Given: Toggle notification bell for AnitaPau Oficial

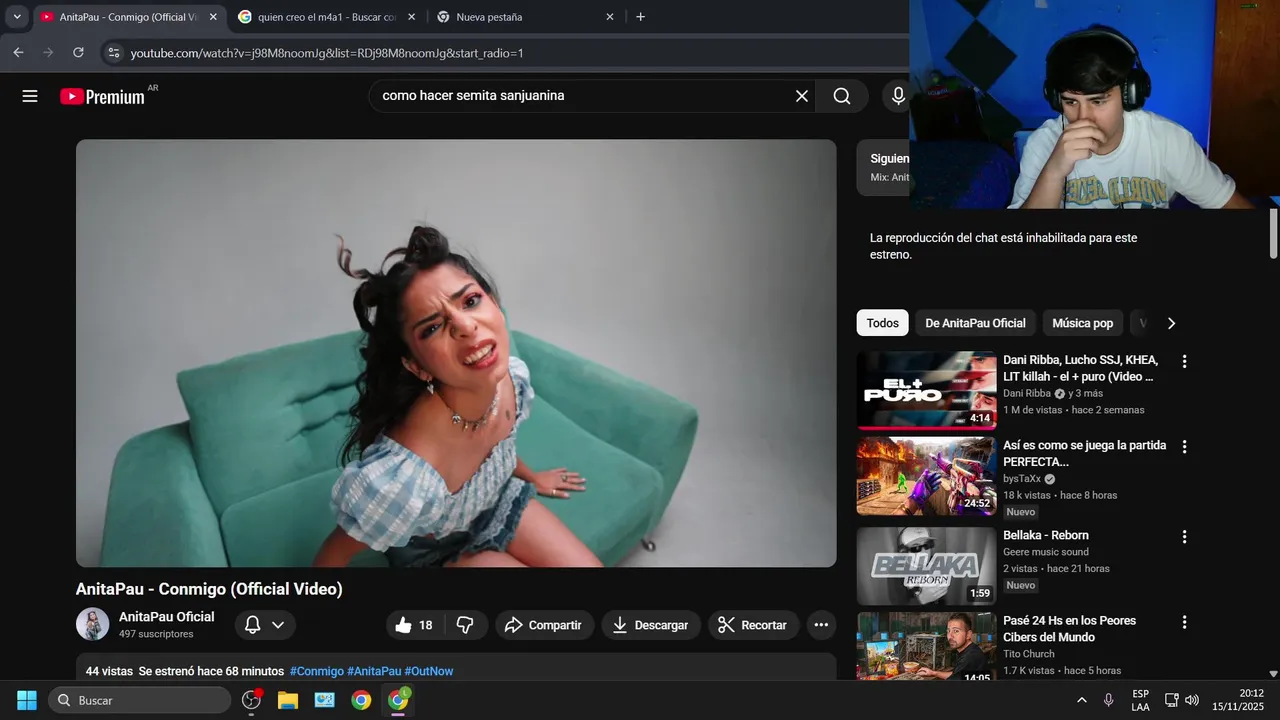Looking at the screenshot, I should click(x=265, y=625).
